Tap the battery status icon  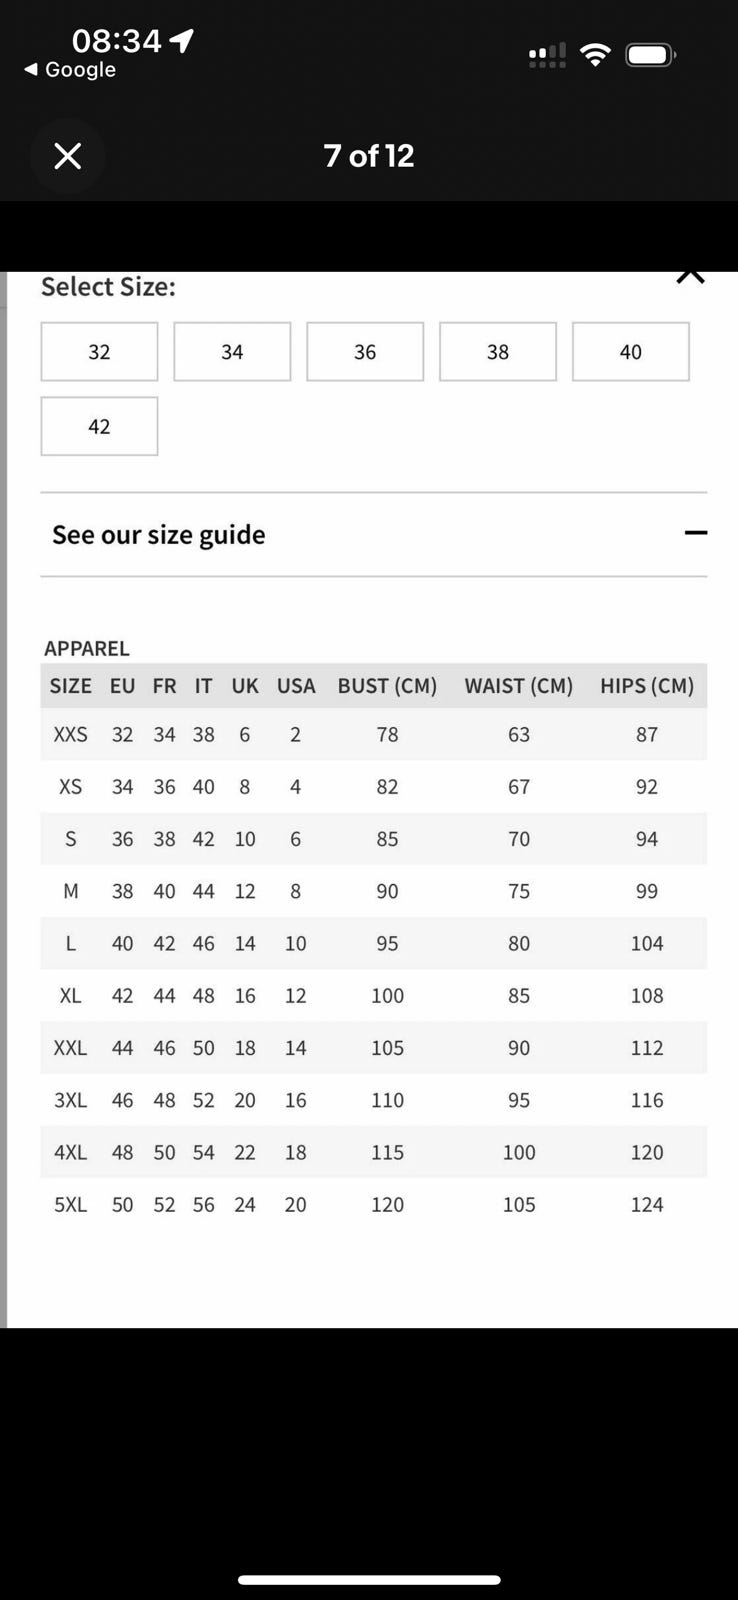(x=650, y=55)
